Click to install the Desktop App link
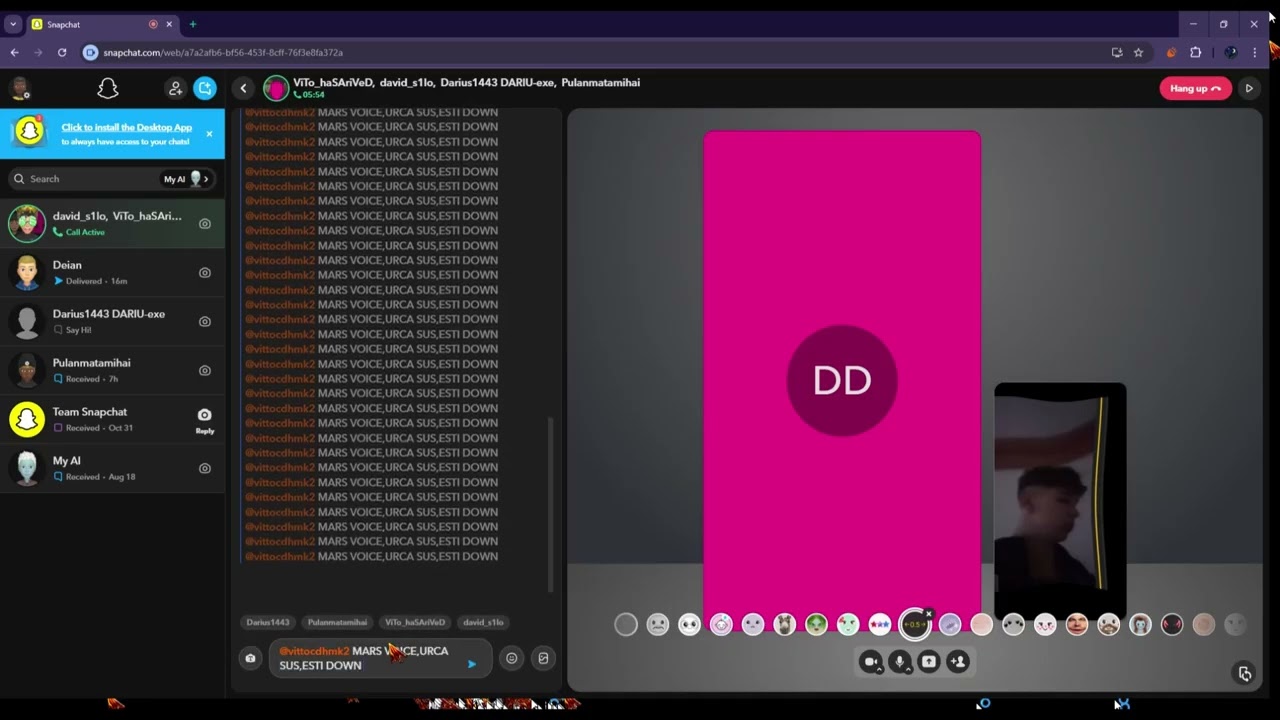This screenshot has width=1280, height=720. coord(127,127)
